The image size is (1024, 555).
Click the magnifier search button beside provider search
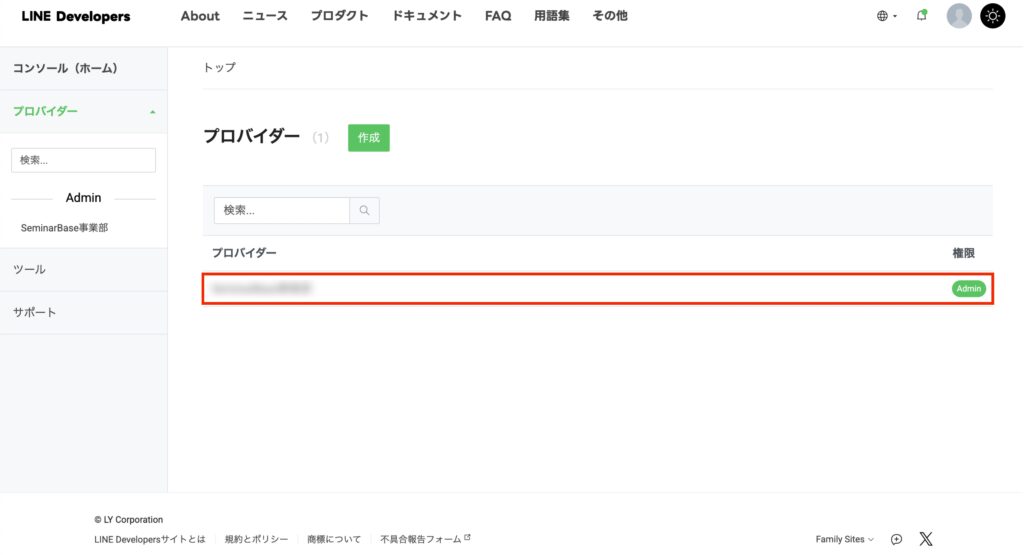[364, 210]
